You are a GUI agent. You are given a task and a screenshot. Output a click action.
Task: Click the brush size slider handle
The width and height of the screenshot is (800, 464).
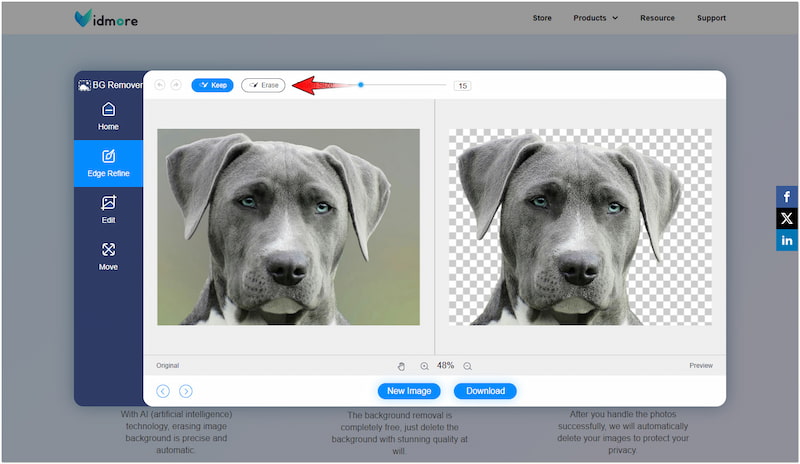[x=361, y=85]
